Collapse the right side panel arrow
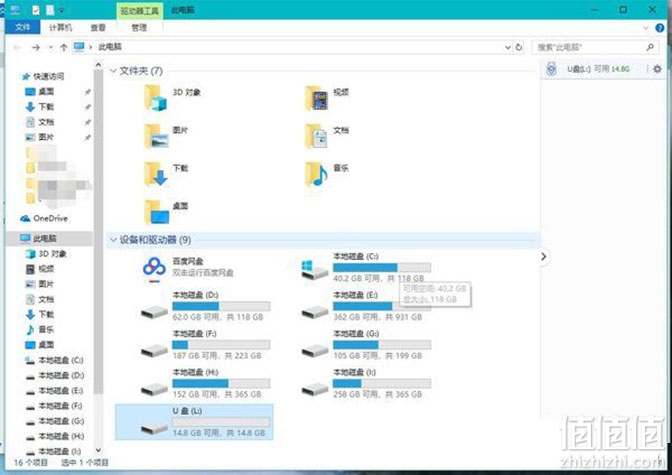The width and height of the screenshot is (672, 475). (x=544, y=257)
